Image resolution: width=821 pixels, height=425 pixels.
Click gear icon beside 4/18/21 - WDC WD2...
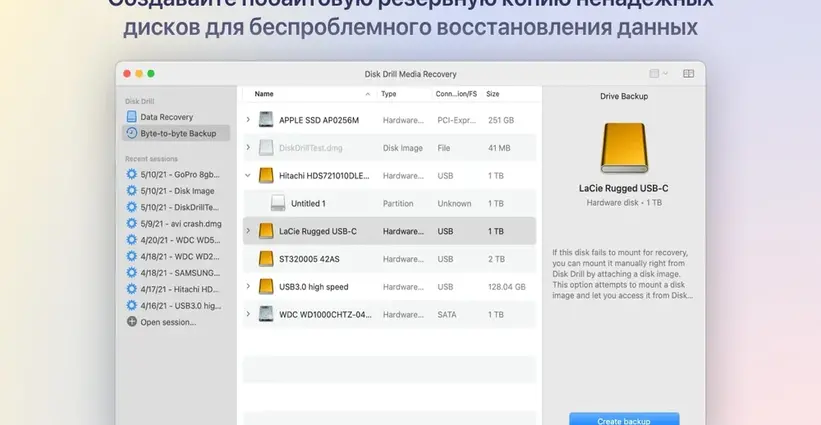[131, 256]
